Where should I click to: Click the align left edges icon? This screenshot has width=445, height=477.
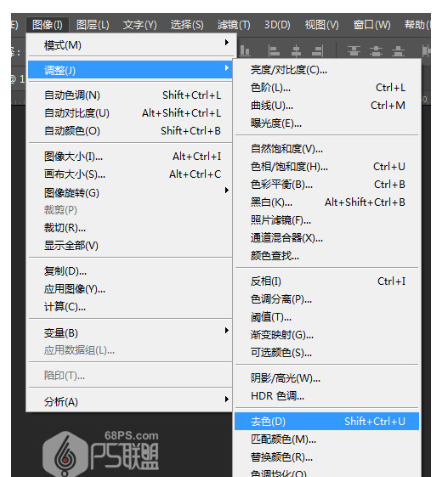[x=274, y=51]
